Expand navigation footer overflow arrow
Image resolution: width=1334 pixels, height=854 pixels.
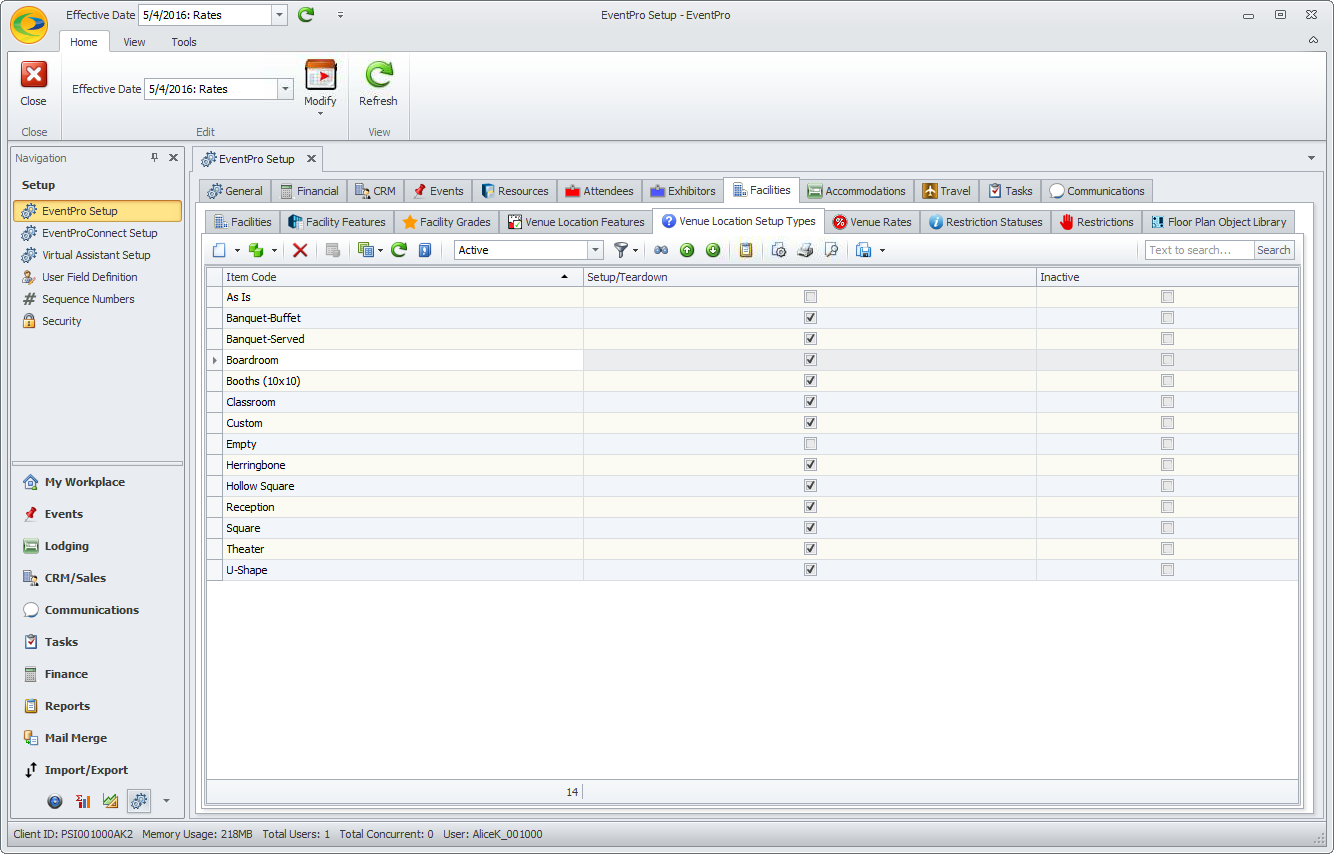pyautogui.click(x=166, y=801)
